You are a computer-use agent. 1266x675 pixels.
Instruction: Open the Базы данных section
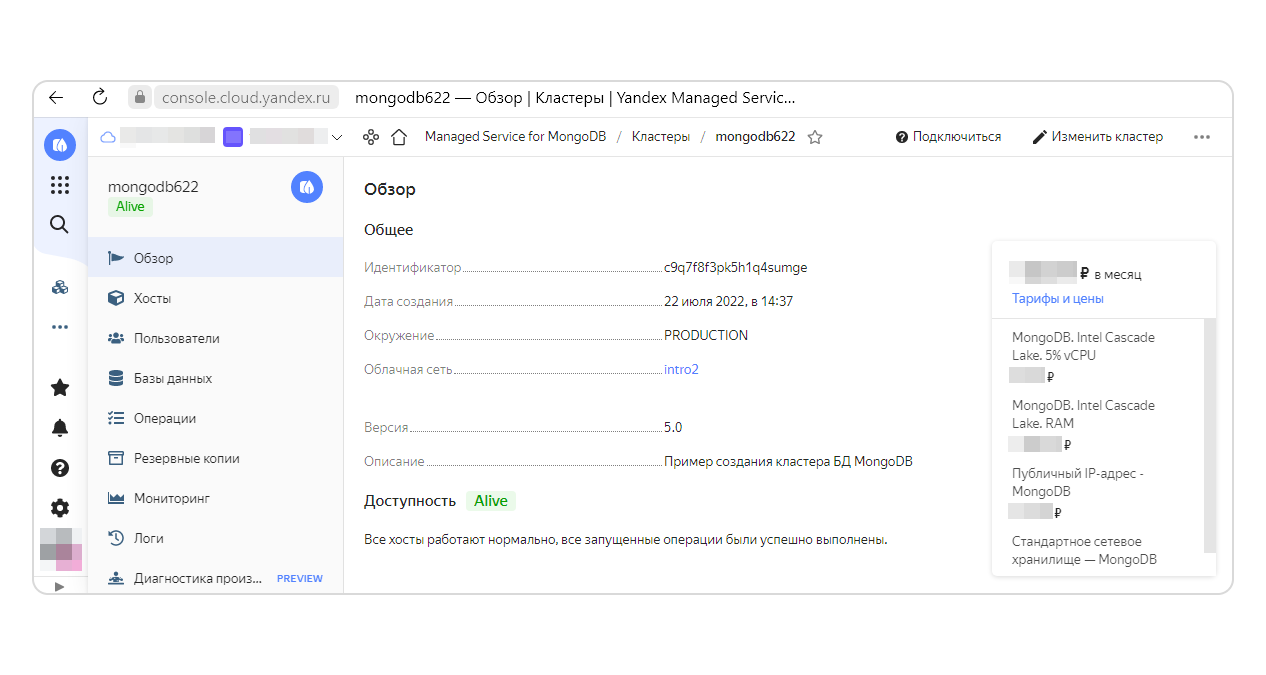[215, 378]
